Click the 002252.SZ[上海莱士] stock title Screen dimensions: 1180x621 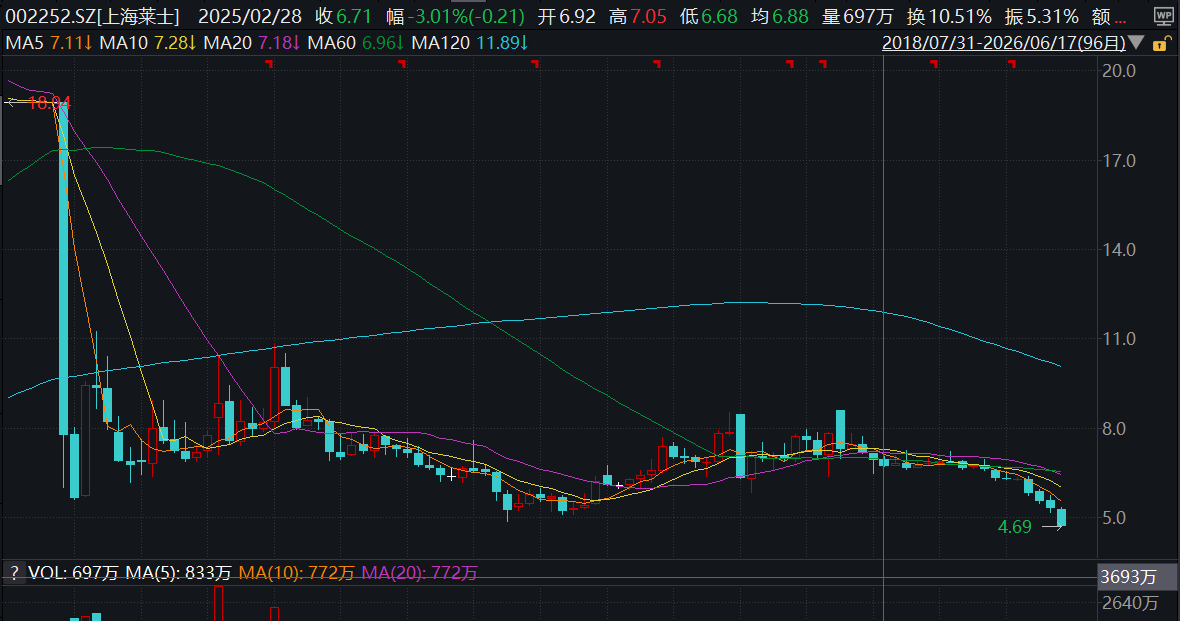(93, 17)
